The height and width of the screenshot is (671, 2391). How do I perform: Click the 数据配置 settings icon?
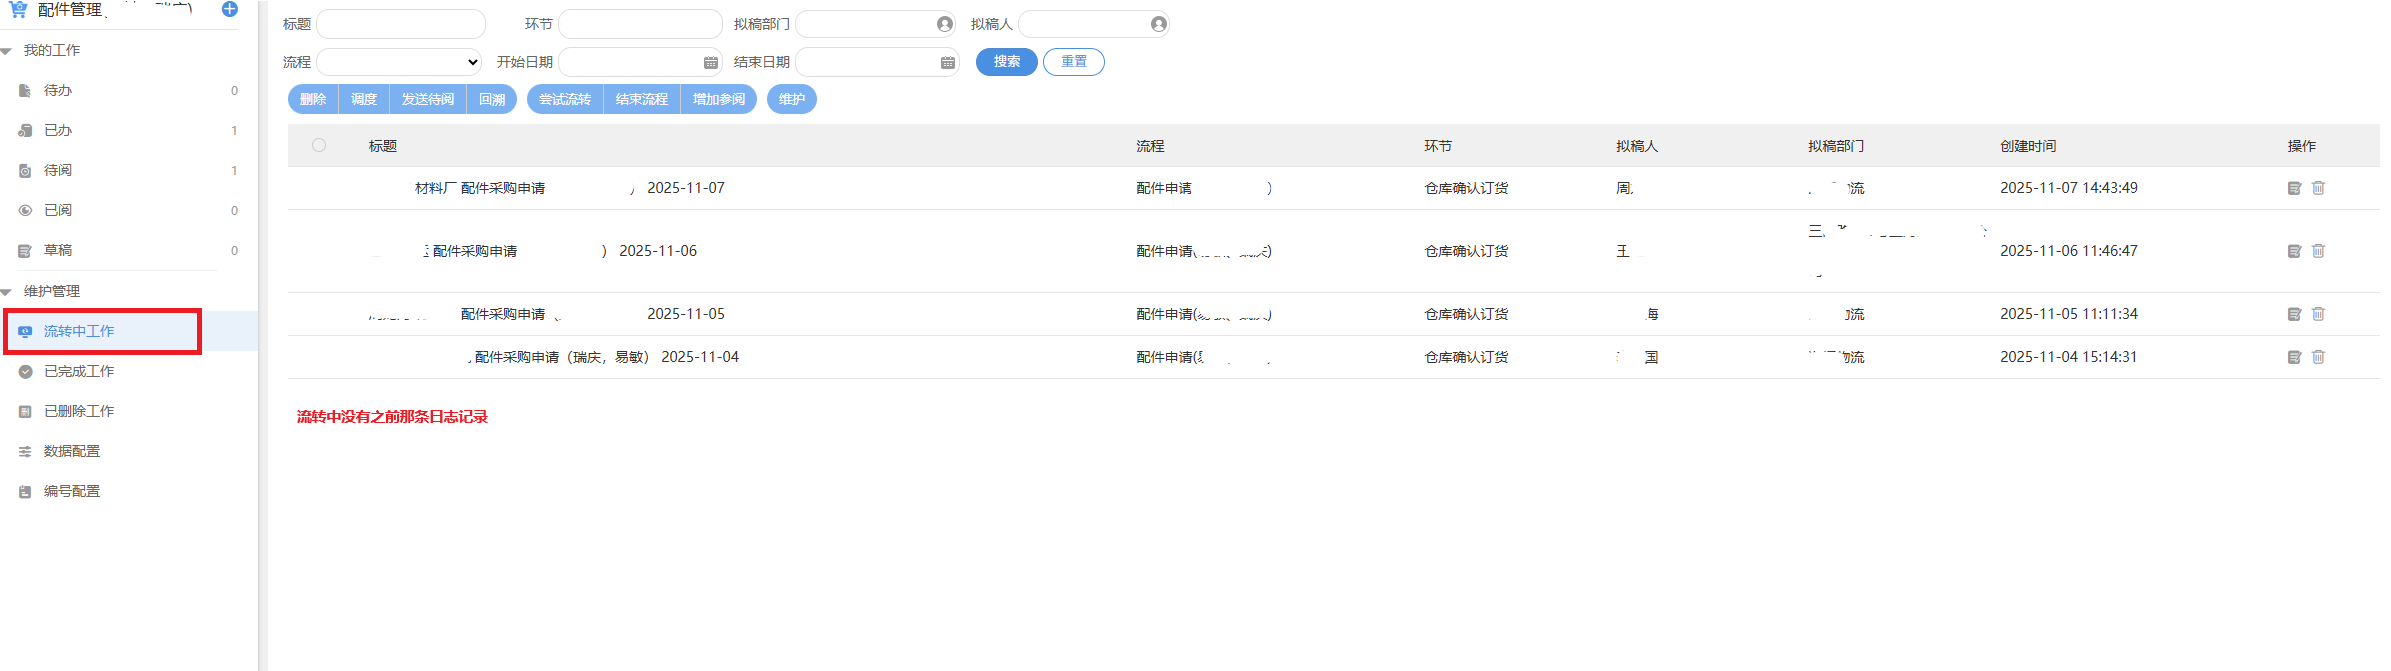25,451
